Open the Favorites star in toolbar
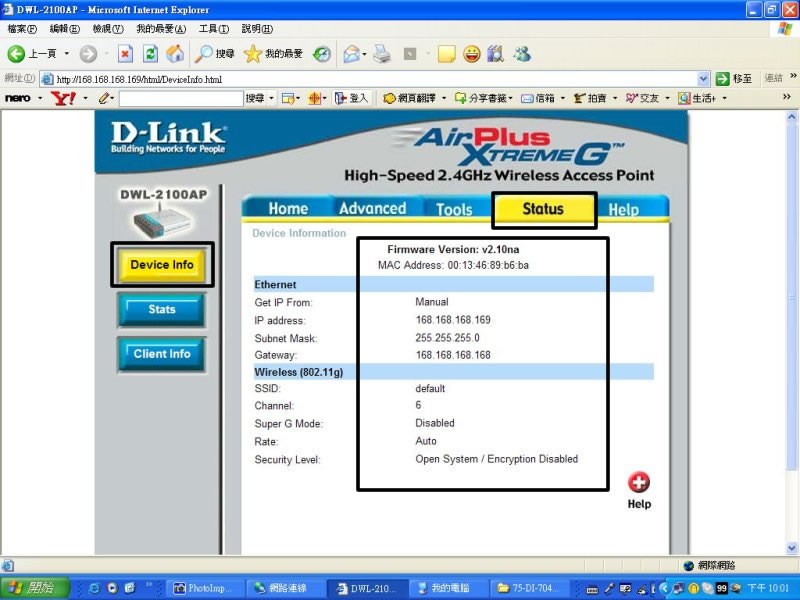 [253, 54]
